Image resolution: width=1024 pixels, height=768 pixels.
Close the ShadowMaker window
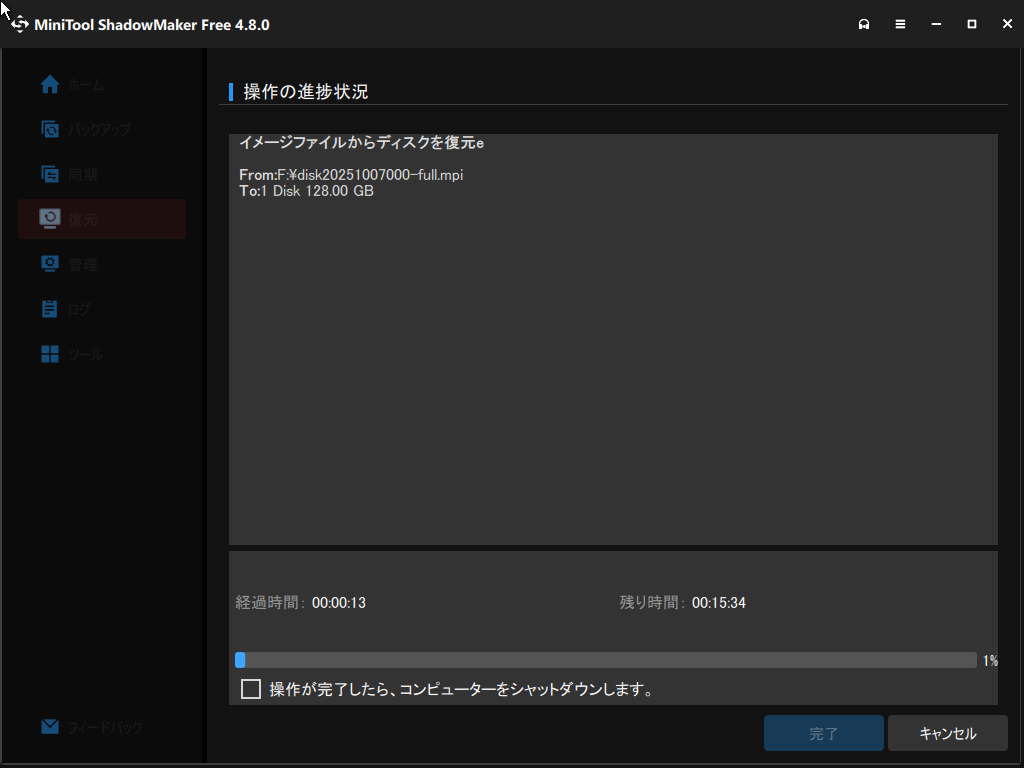coord(1006,24)
